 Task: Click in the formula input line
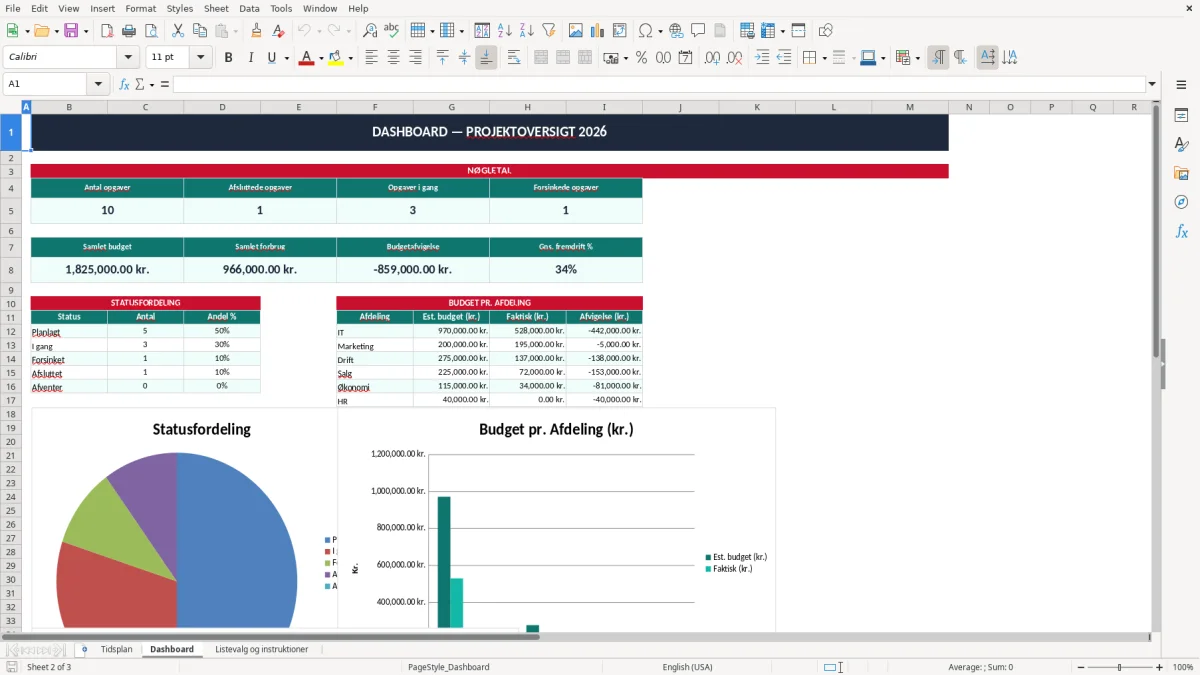(659, 84)
